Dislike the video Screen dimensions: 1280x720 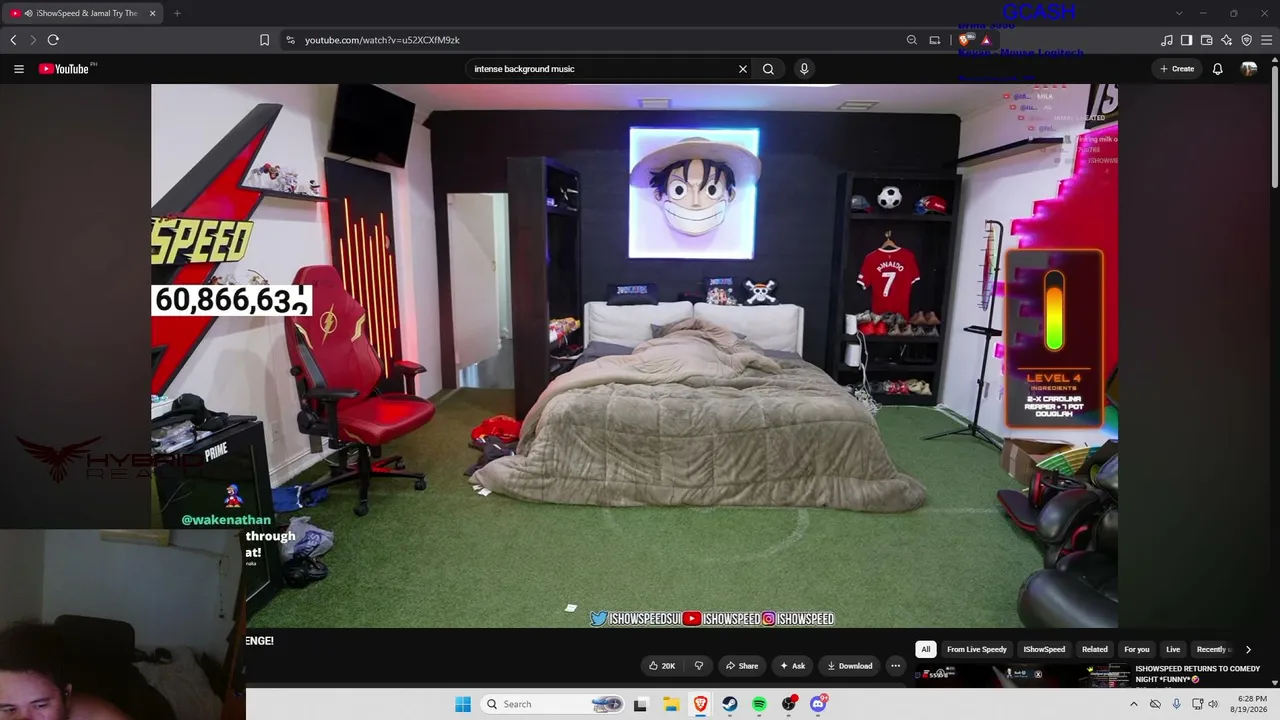coord(699,666)
